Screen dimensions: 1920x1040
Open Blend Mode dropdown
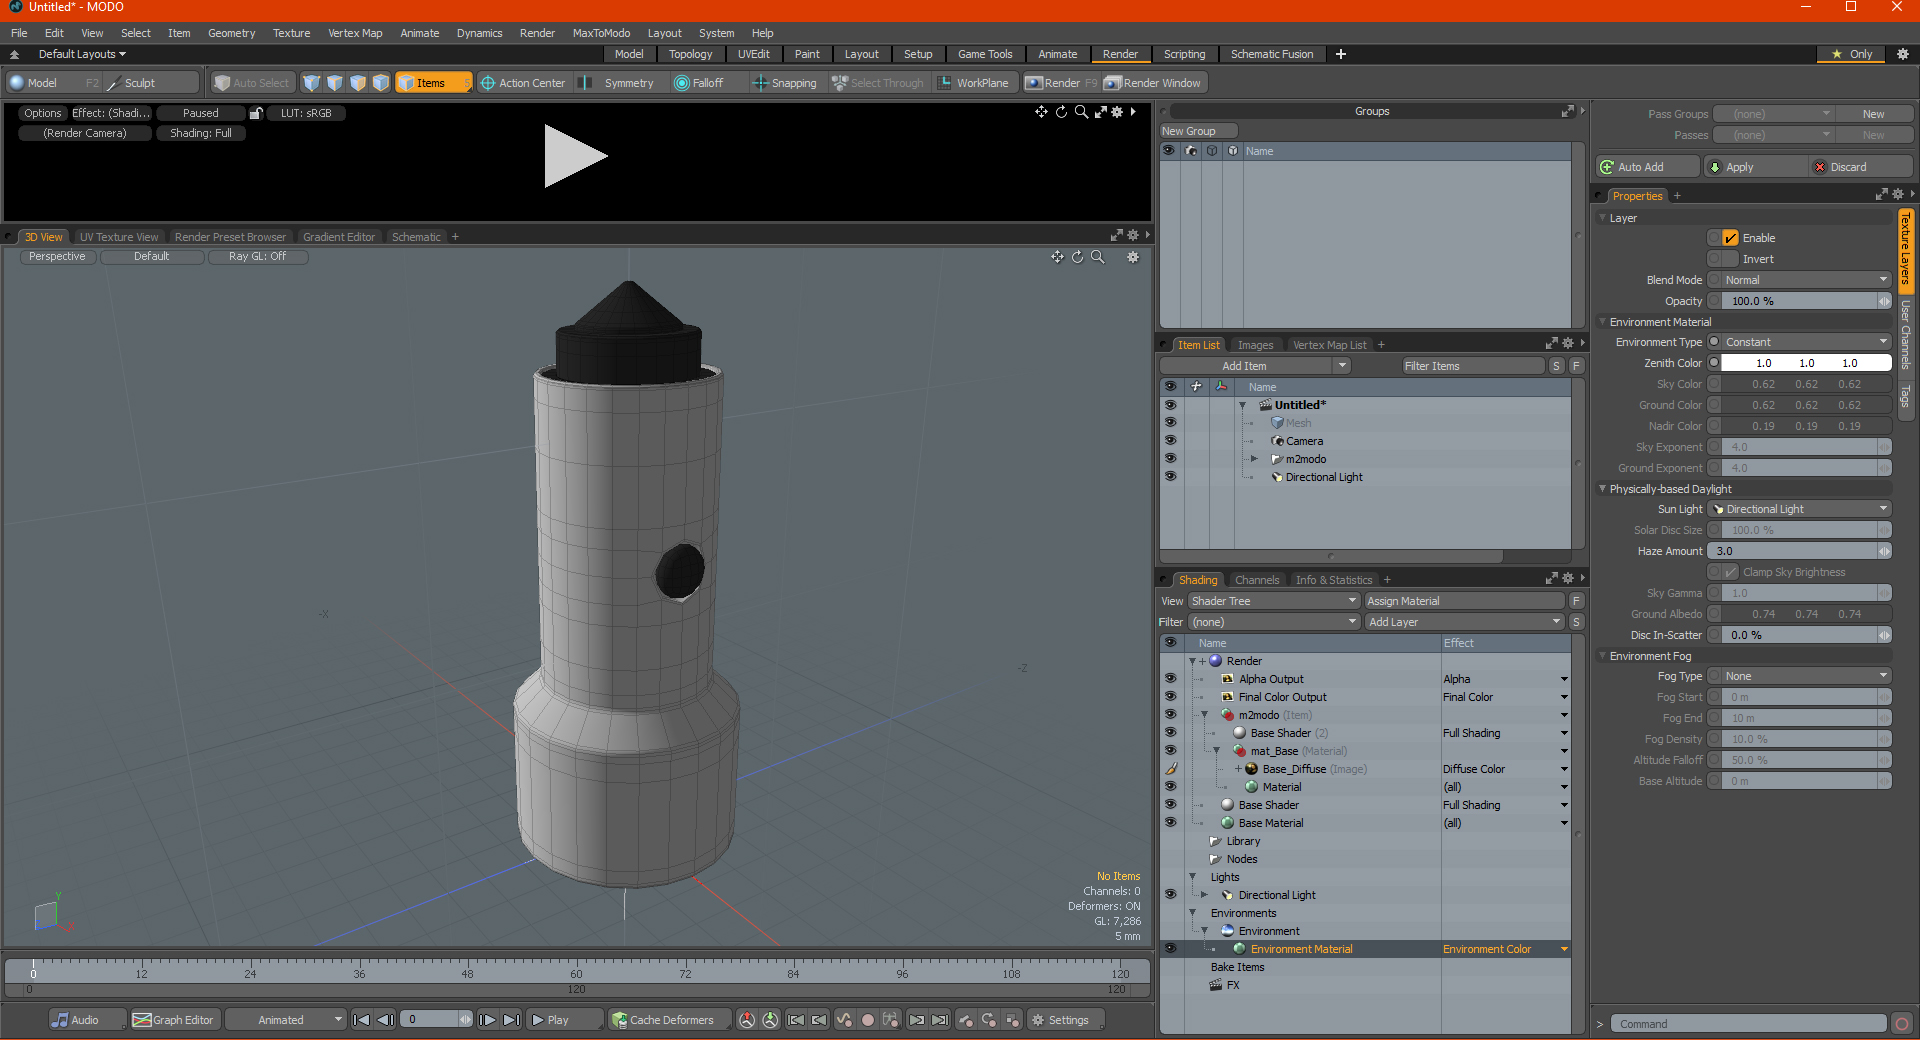1806,280
